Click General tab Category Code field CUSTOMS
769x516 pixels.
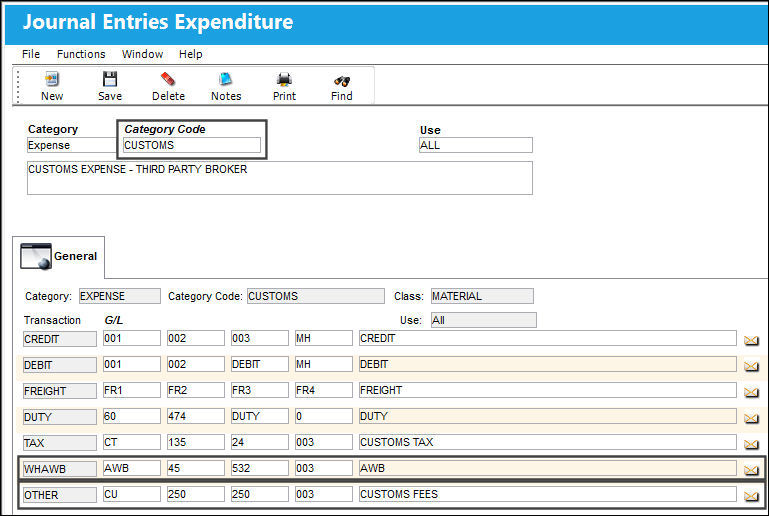click(316, 296)
